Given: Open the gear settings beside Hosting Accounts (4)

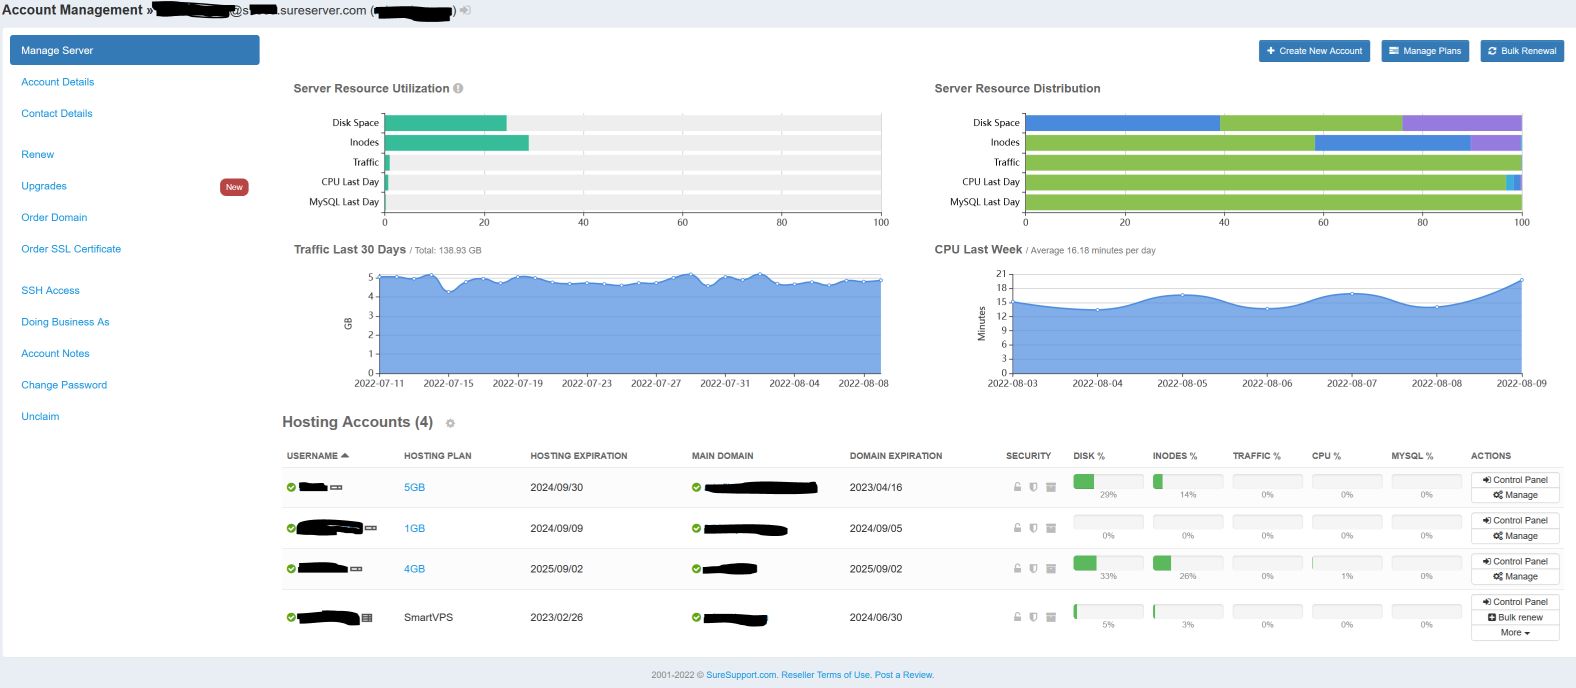Looking at the screenshot, I should click(x=450, y=424).
